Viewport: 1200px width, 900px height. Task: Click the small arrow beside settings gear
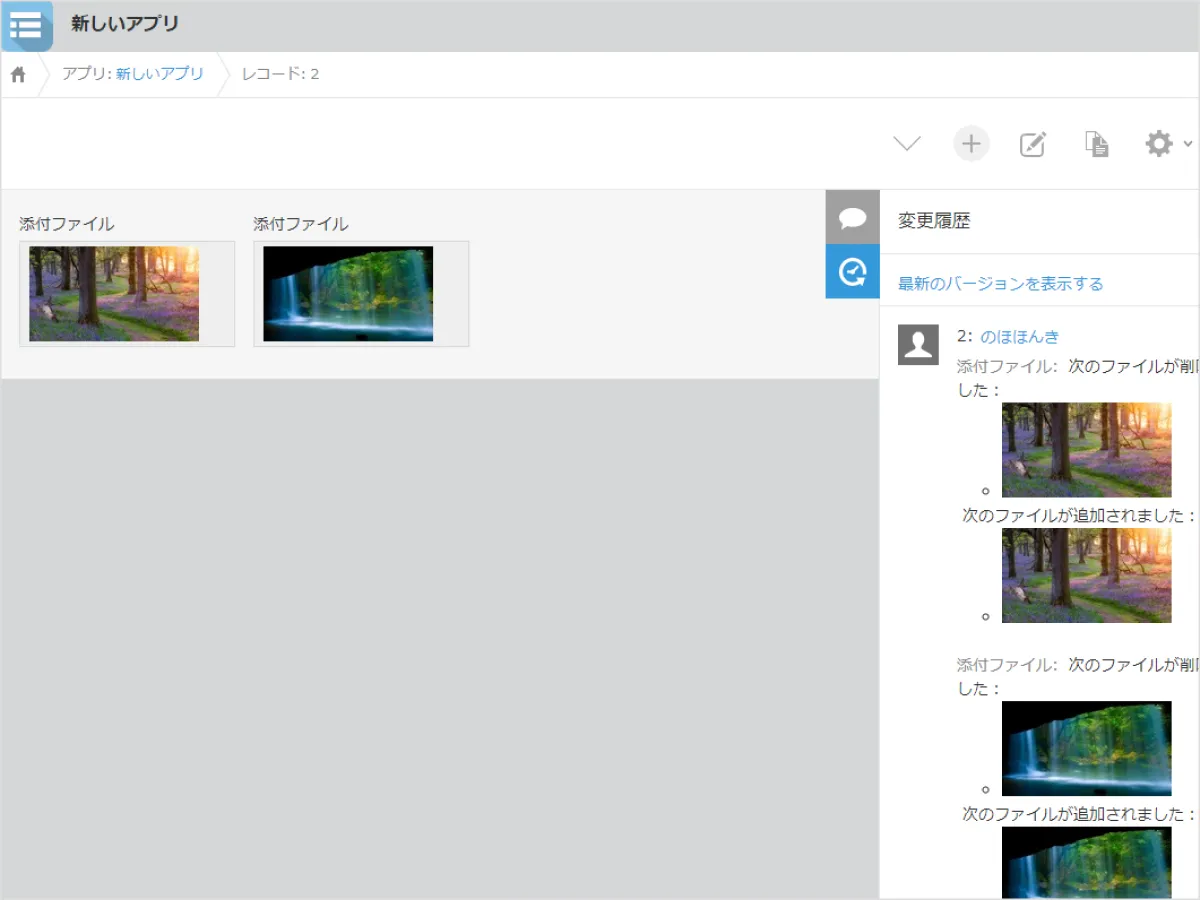(1187, 144)
